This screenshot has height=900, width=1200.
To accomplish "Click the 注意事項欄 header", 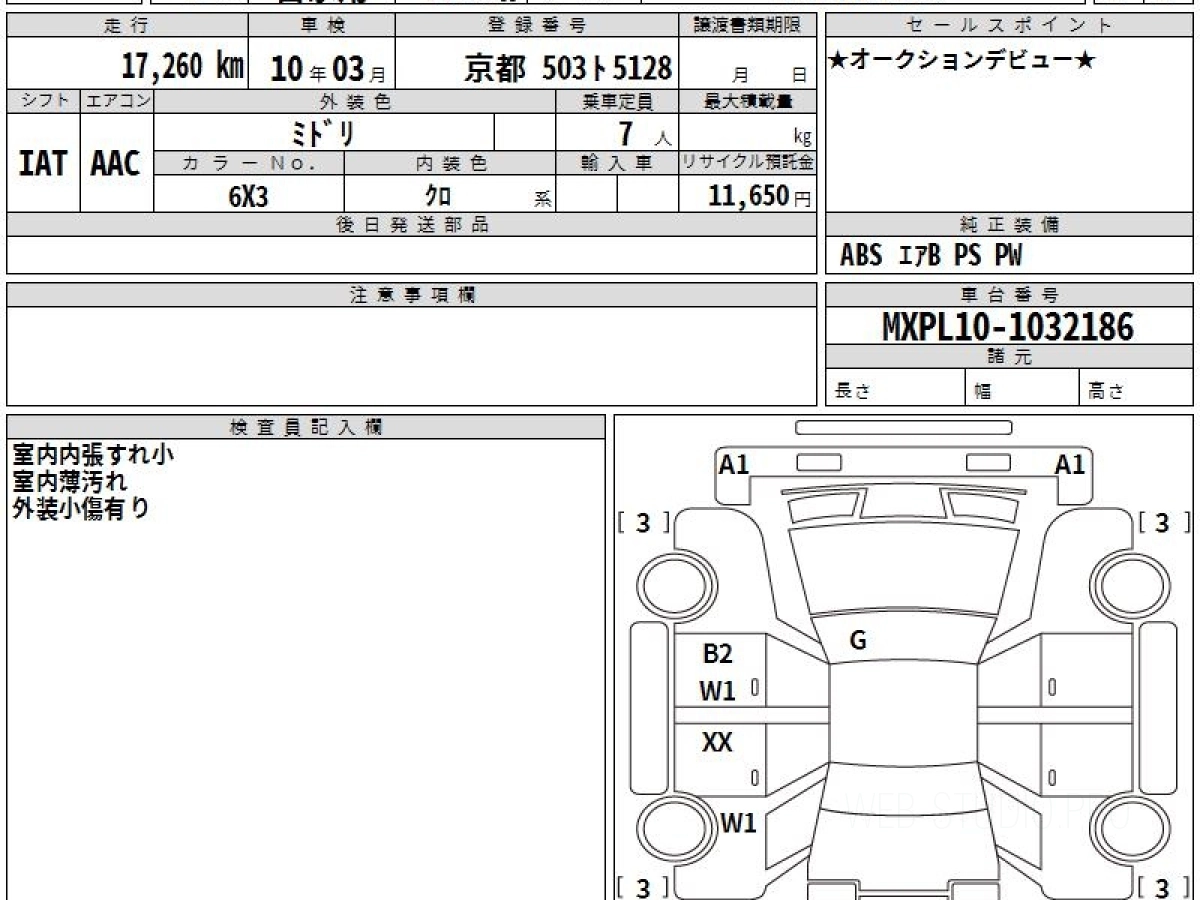I will [411, 295].
